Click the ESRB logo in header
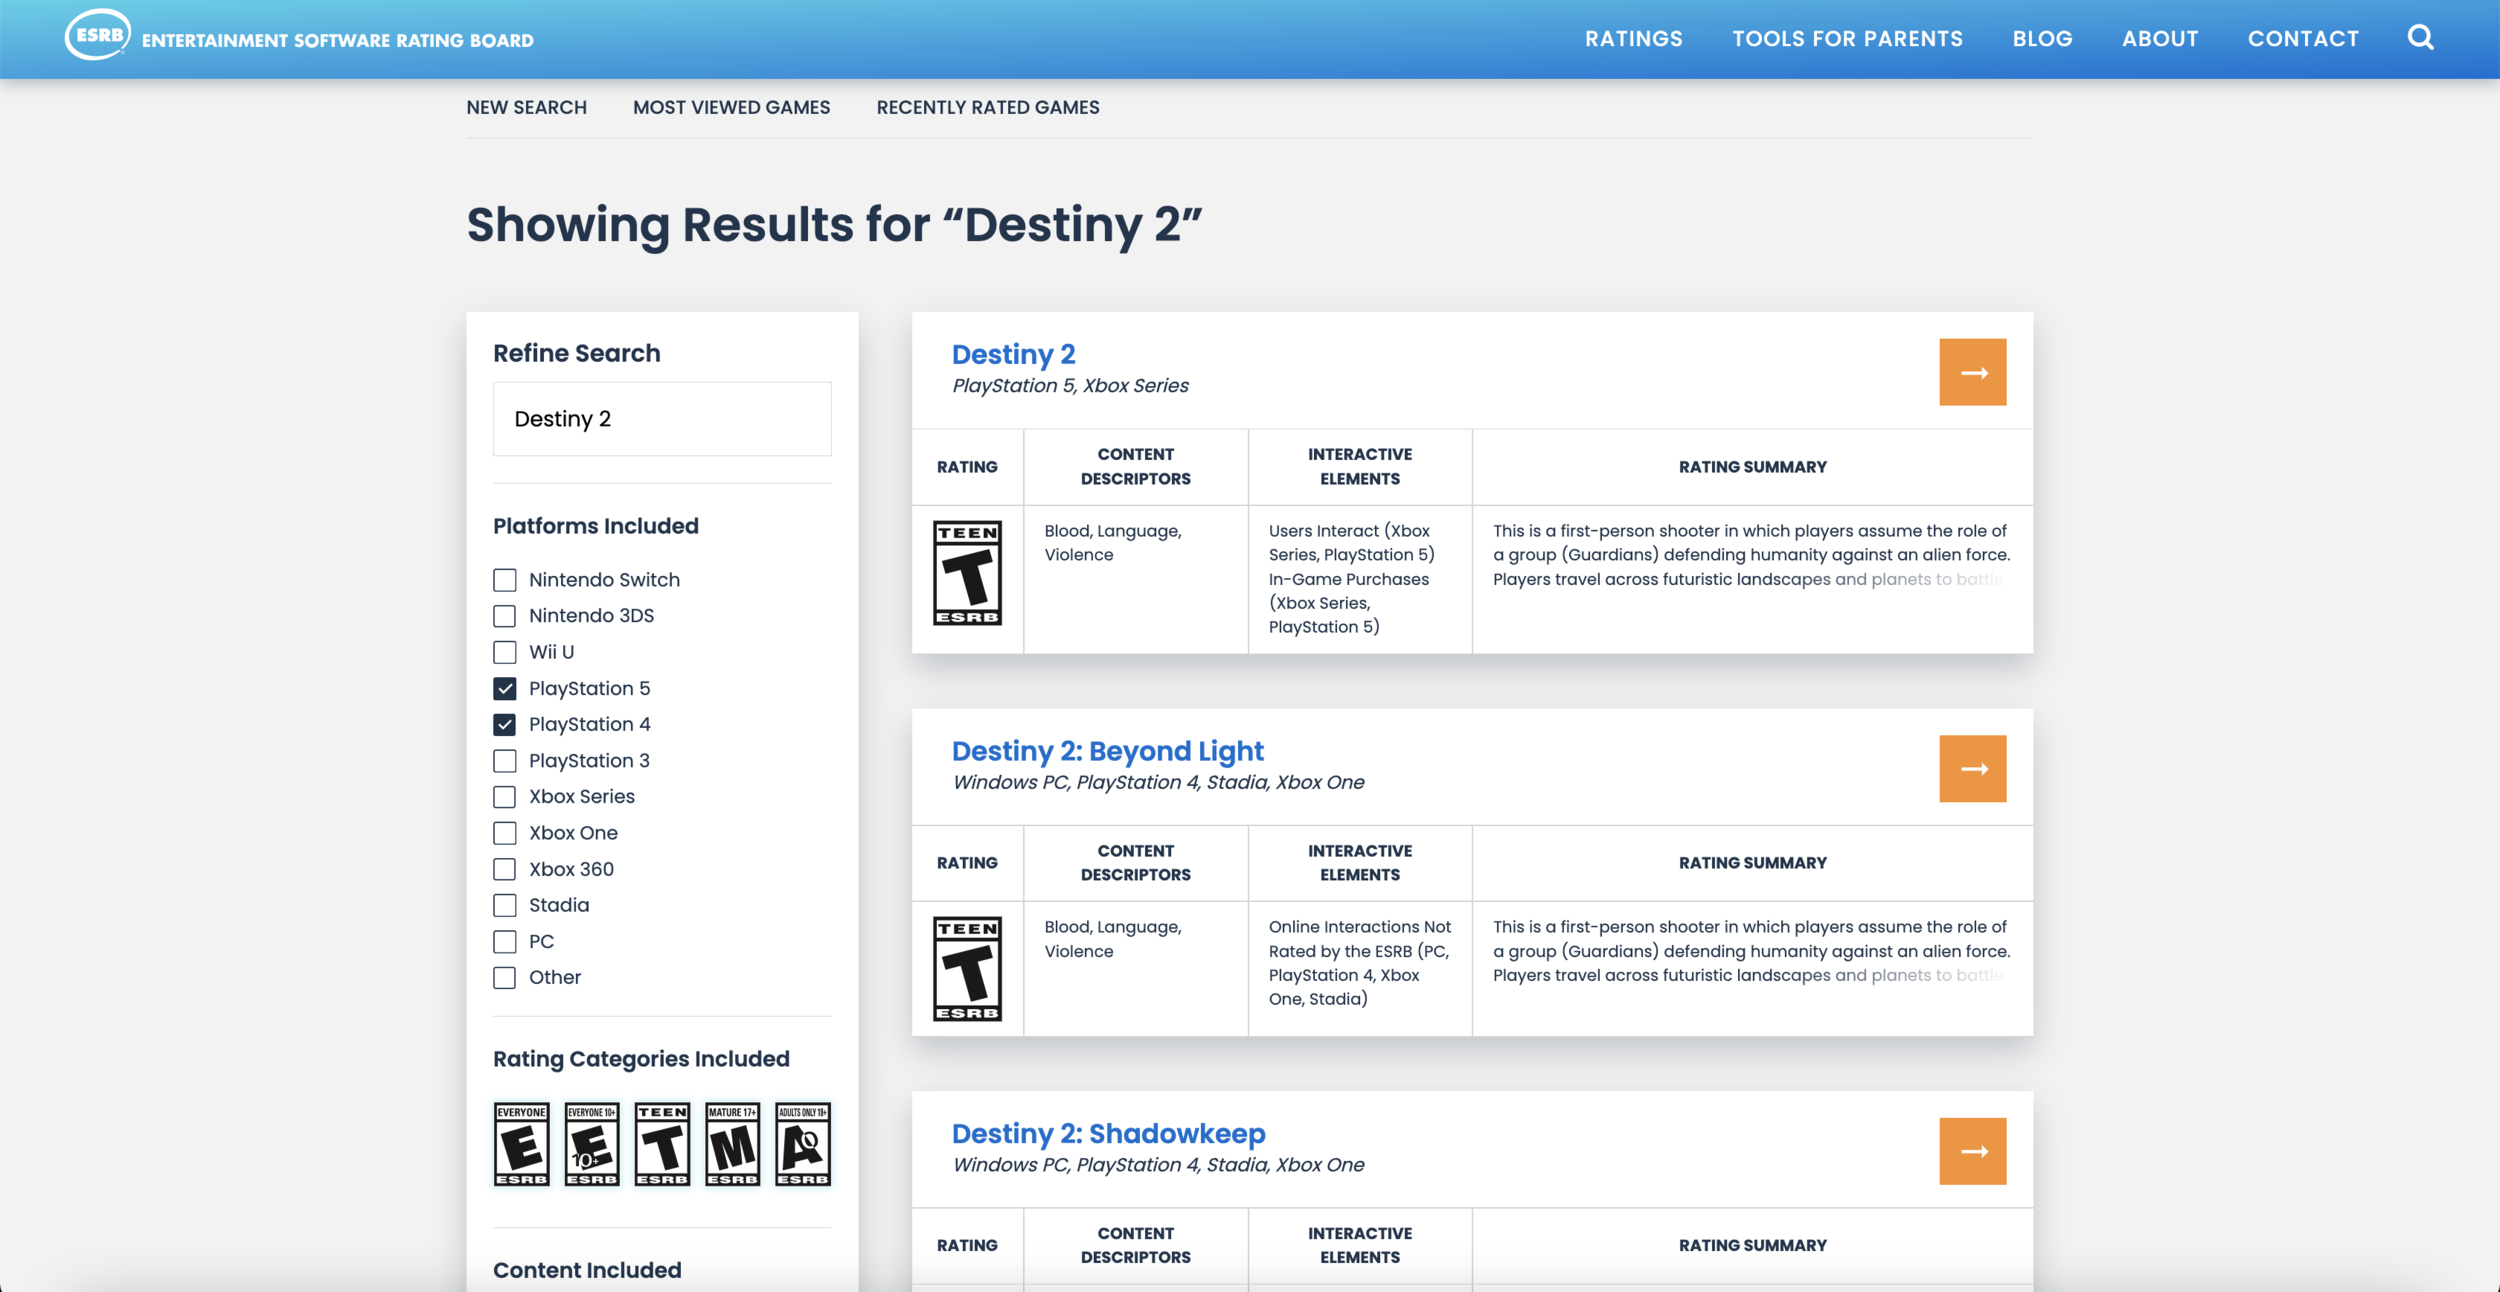2500x1292 pixels. coord(98,36)
